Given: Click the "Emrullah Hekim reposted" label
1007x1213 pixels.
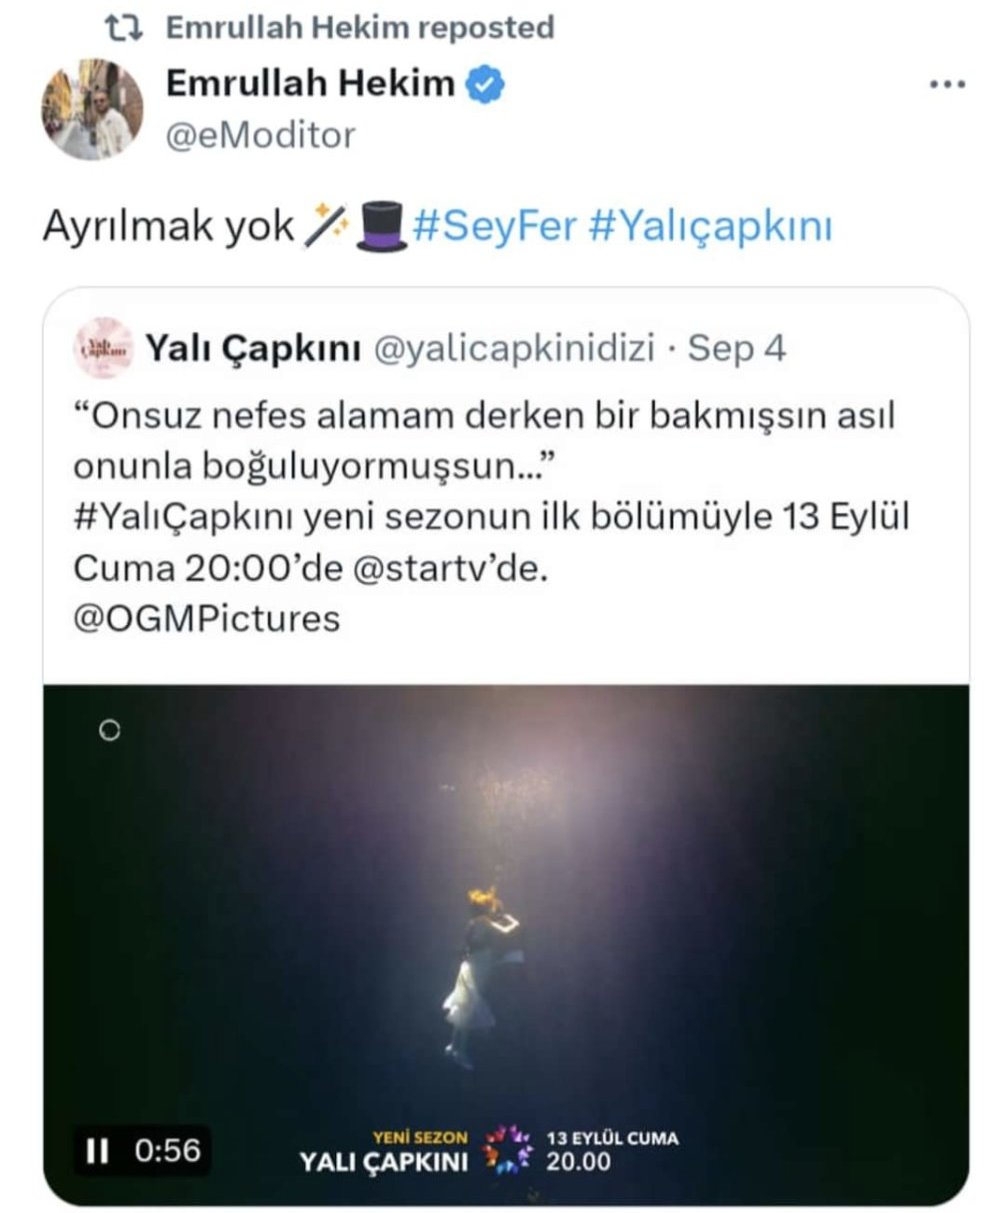Looking at the screenshot, I should 359,27.
